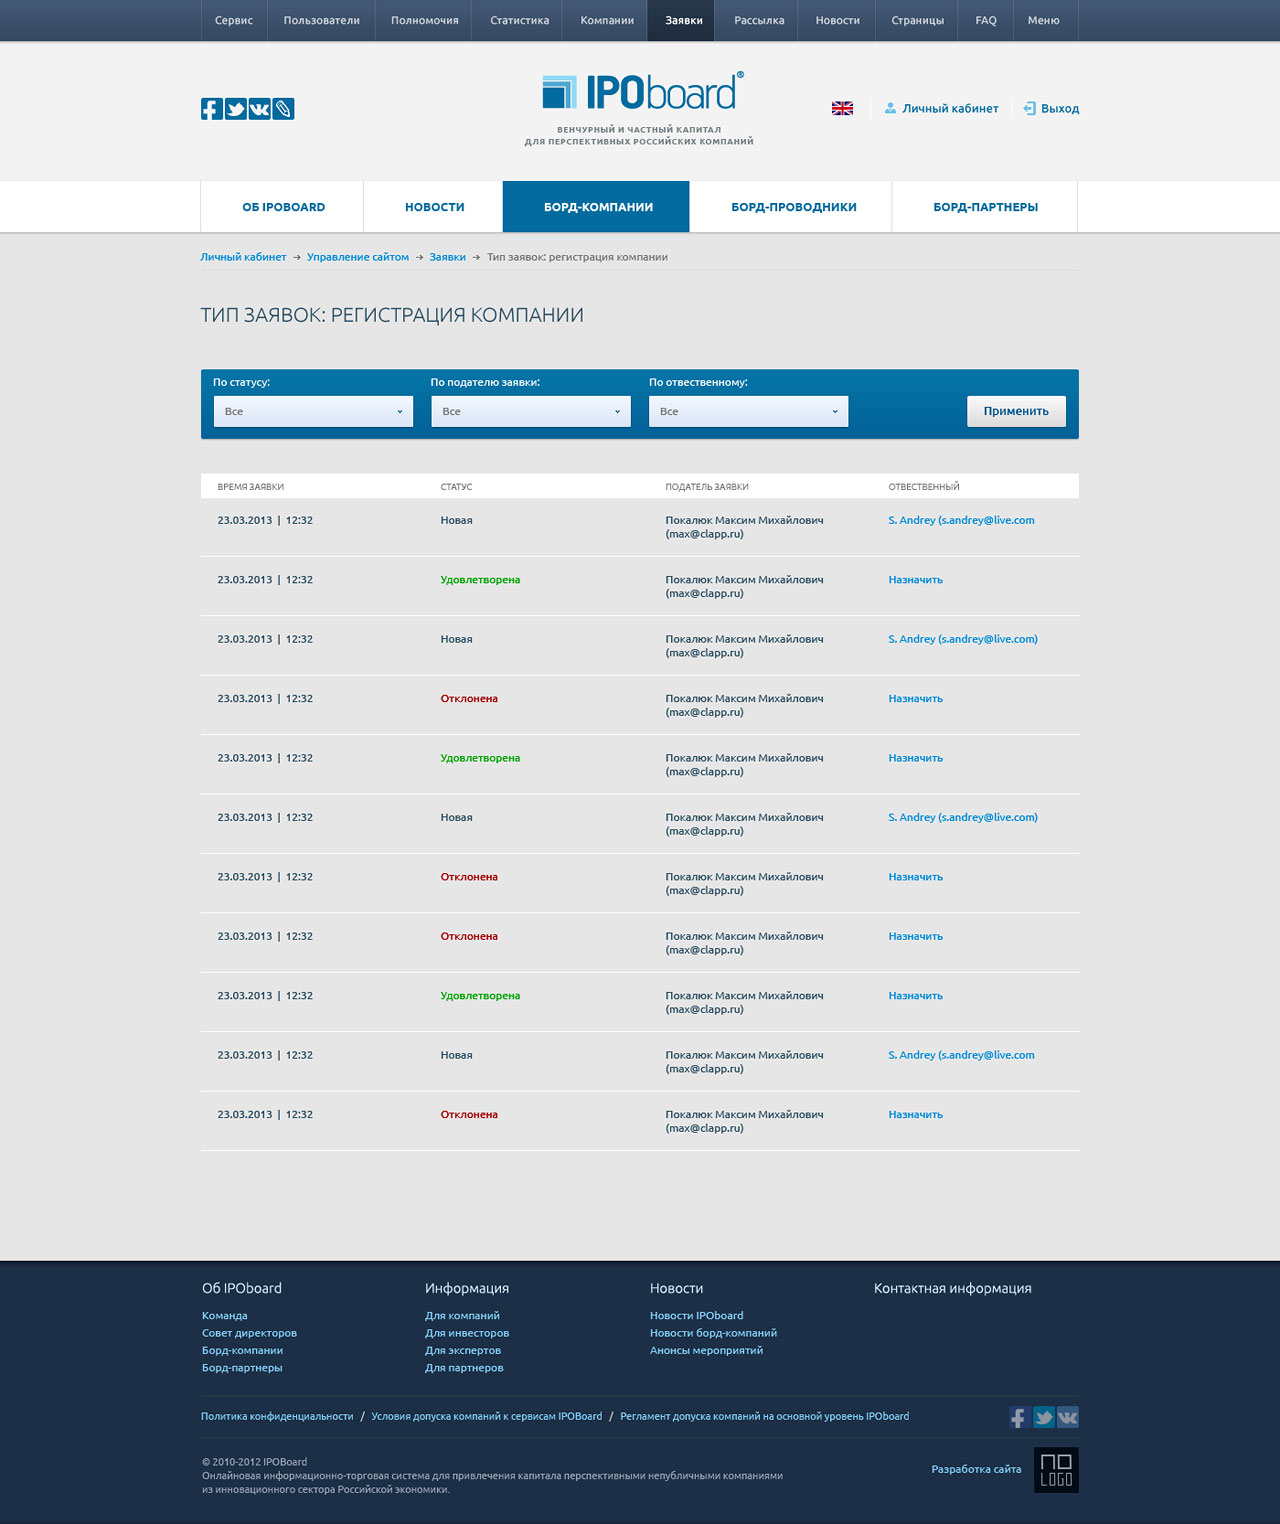The image size is (1280, 1524).
Task: Select the "Пользователи" admin menu item
Action: (321, 21)
